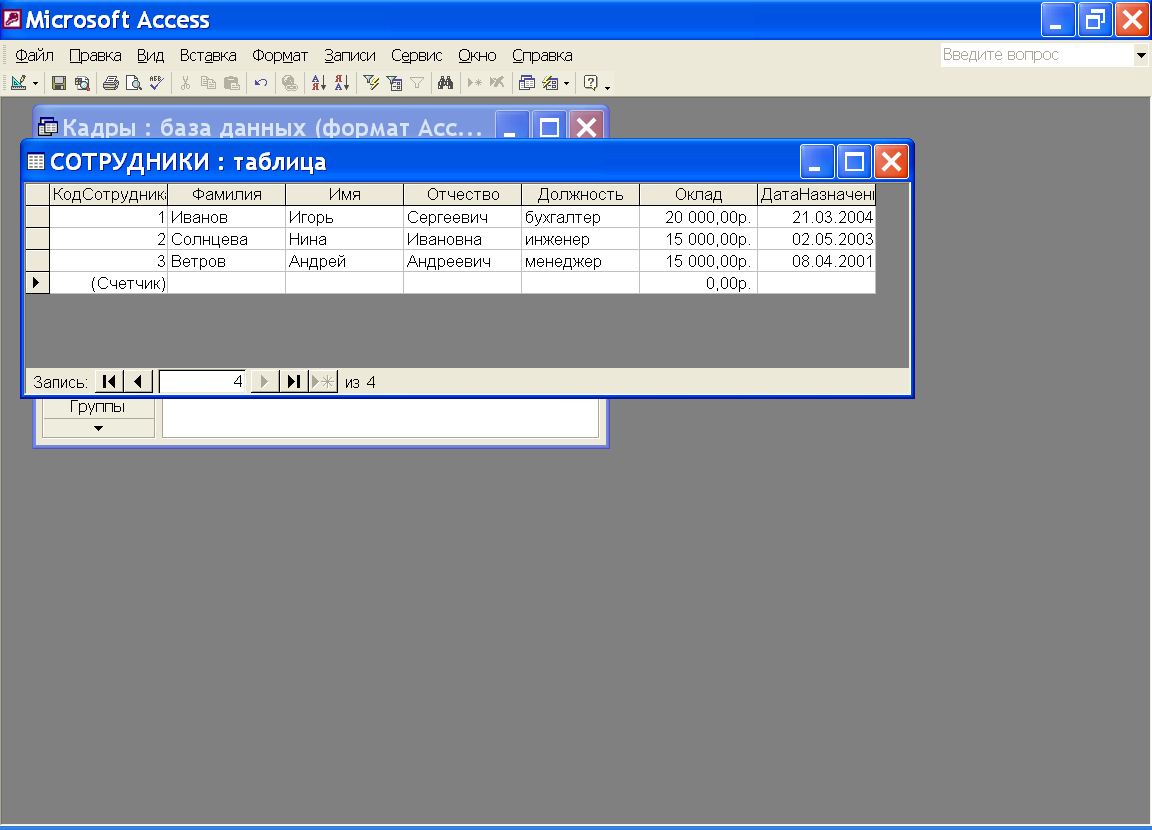Open the Окно menu

477,56
